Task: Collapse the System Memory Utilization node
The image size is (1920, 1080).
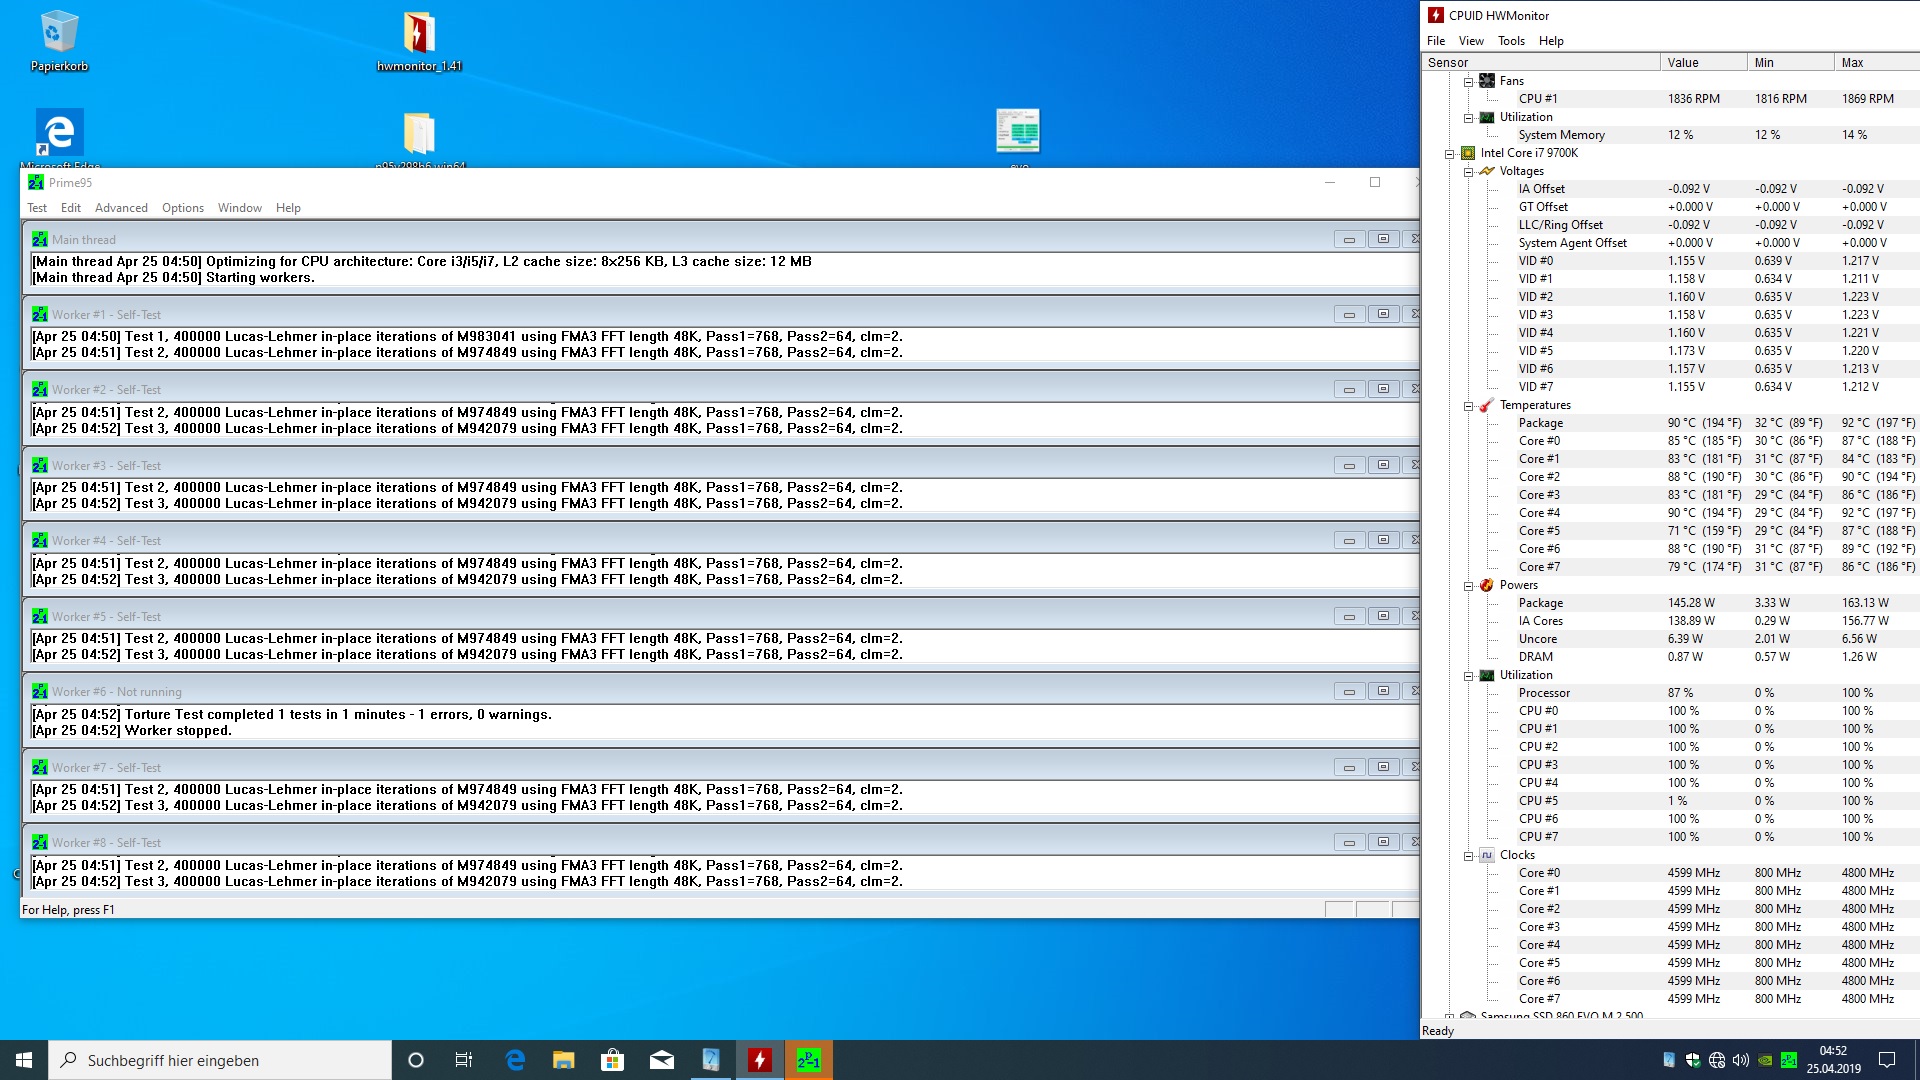Action: [x=1468, y=118]
